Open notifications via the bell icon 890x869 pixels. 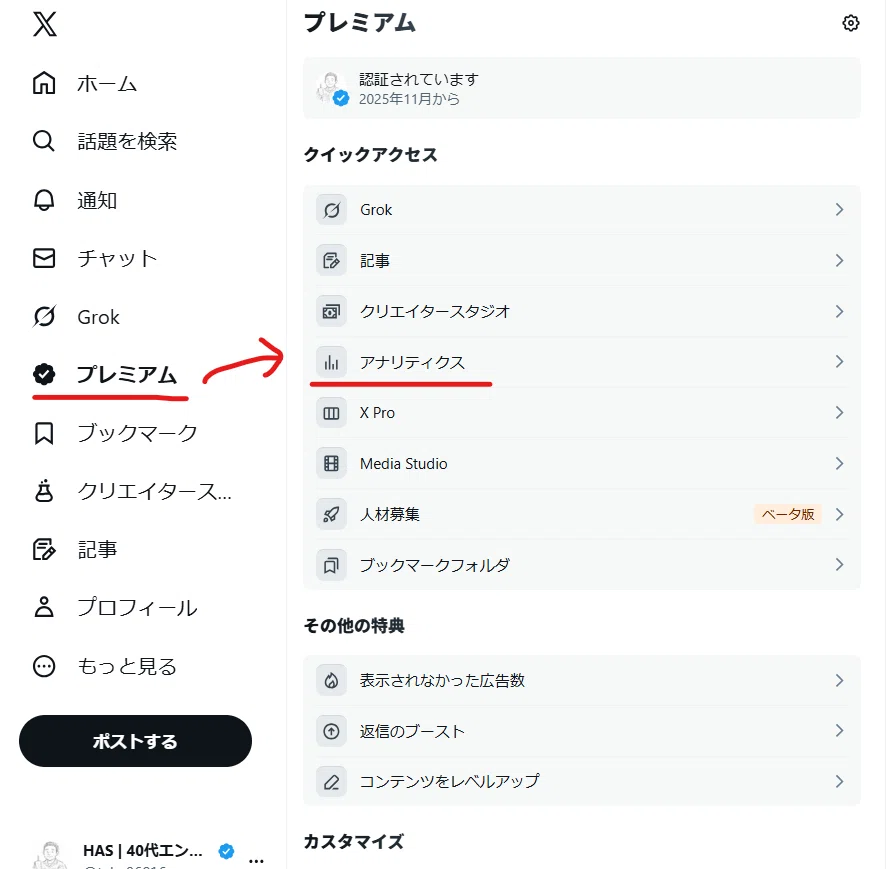(x=44, y=200)
